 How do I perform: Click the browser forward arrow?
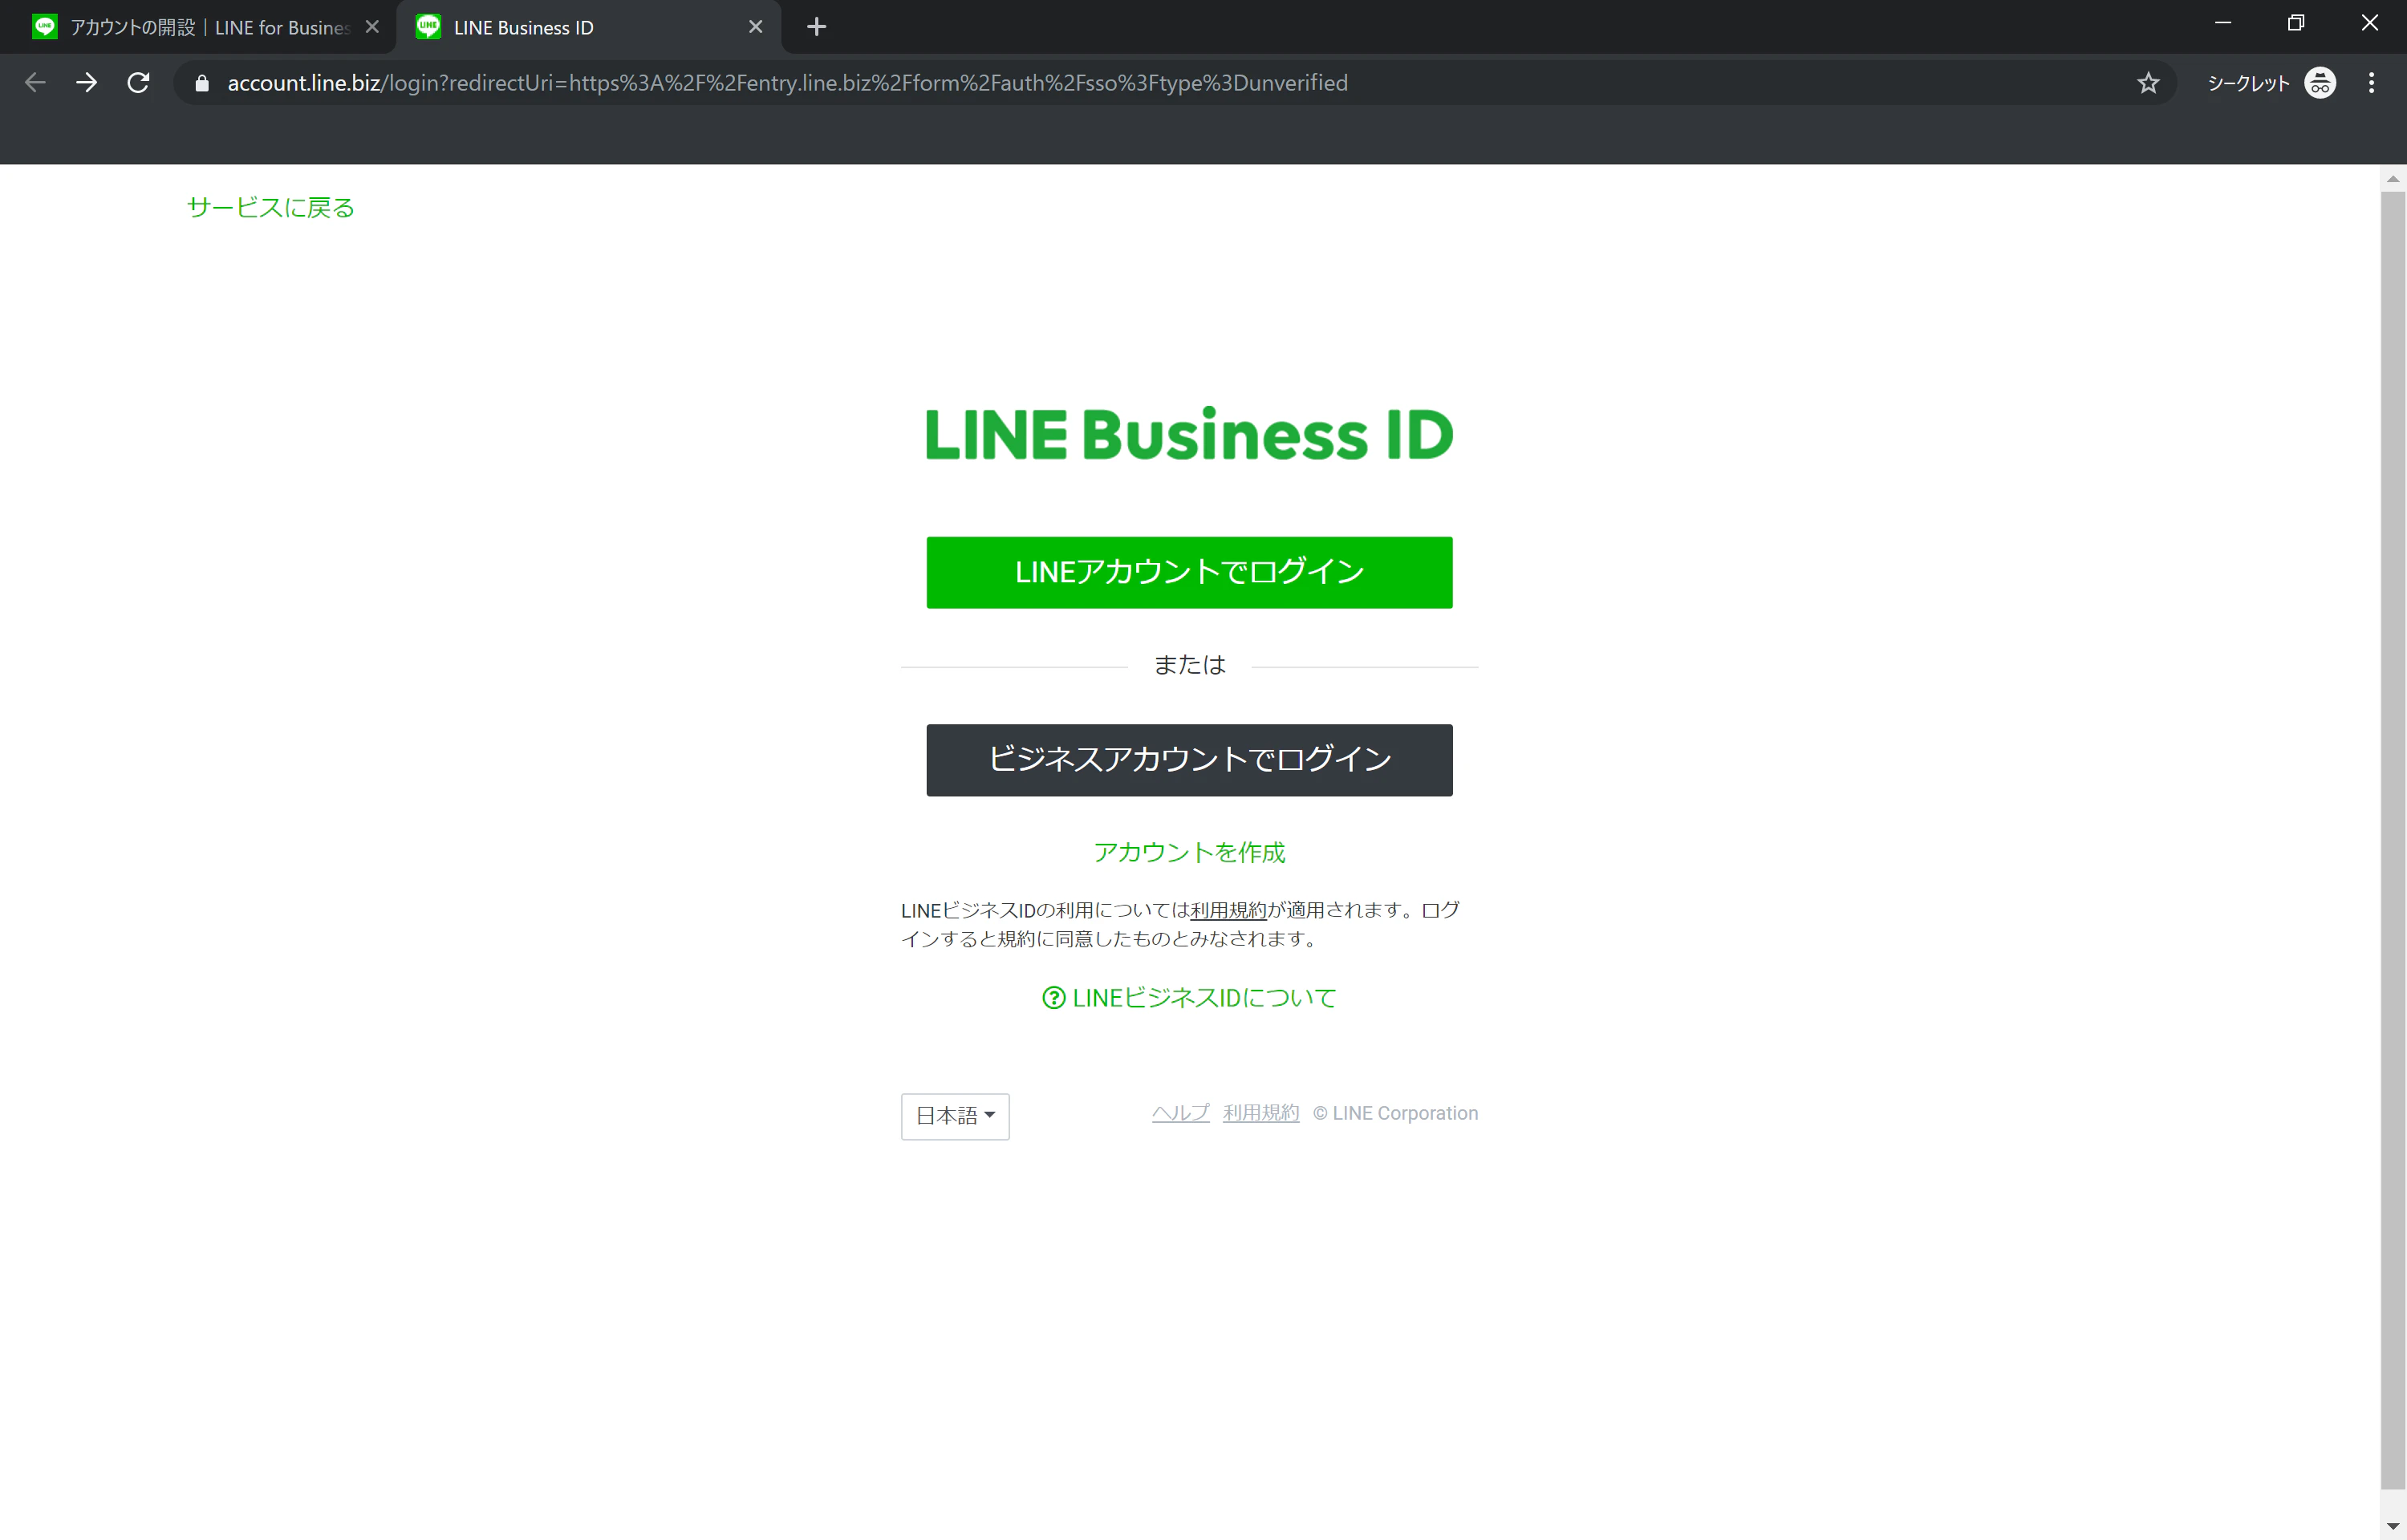click(87, 83)
